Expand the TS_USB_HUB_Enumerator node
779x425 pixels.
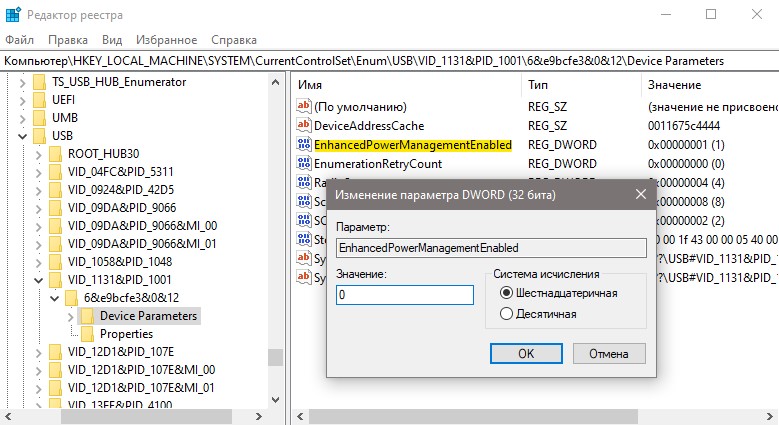click(22, 83)
